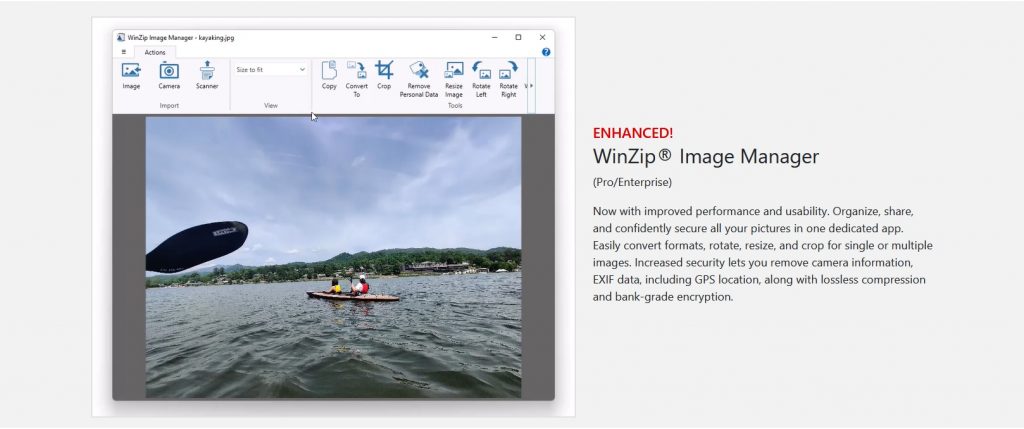Import a picture with the Image icon
The width and height of the screenshot is (1024, 429).
pyautogui.click(x=131, y=75)
